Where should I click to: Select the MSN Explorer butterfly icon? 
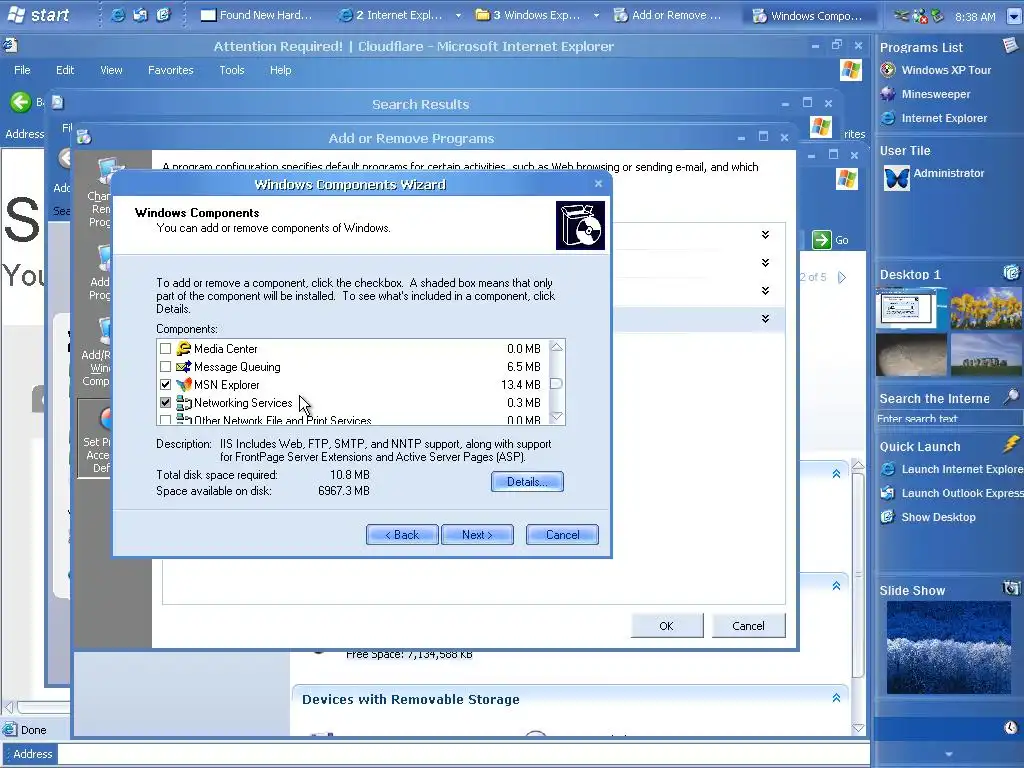point(184,385)
